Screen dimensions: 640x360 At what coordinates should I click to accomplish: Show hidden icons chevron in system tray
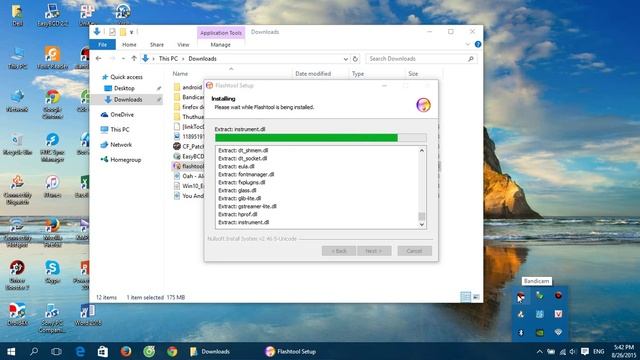click(x=539, y=351)
